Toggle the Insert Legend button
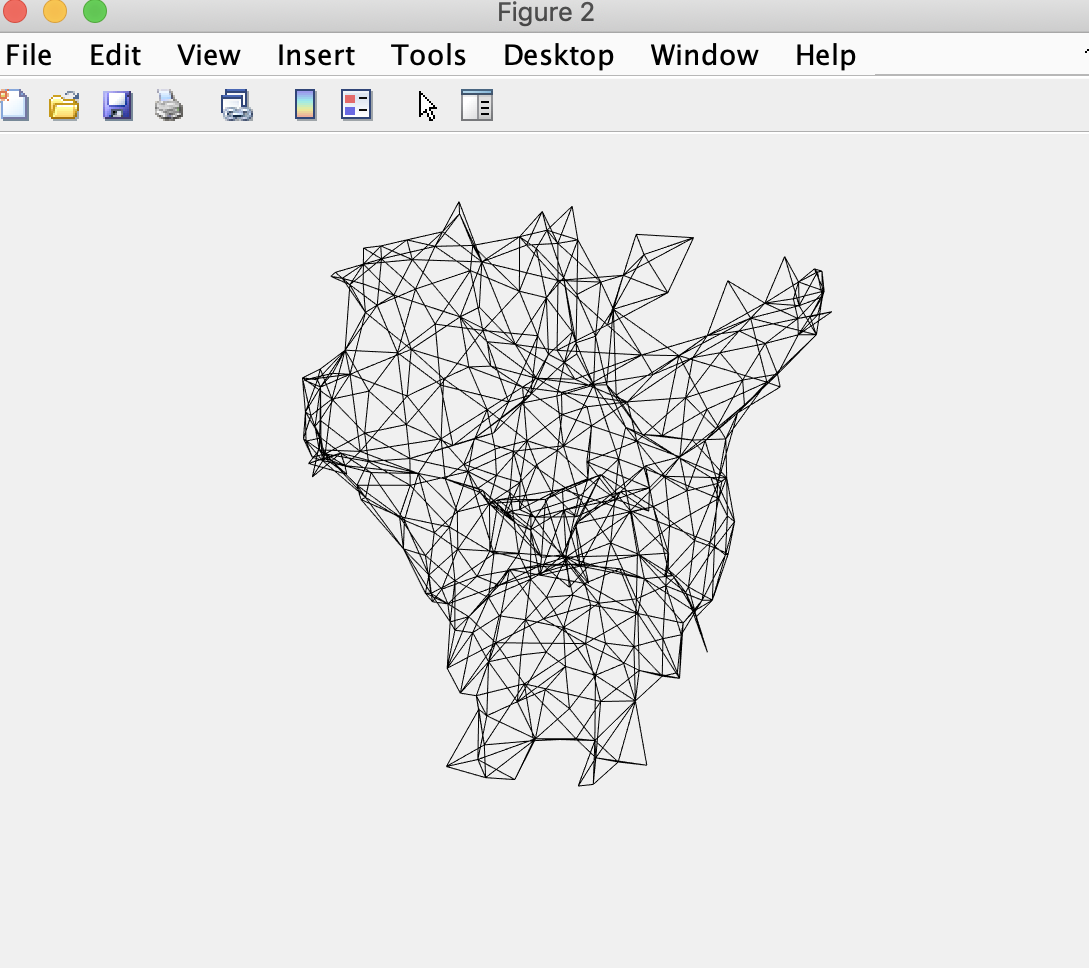This screenshot has height=968, width=1089. [x=356, y=105]
